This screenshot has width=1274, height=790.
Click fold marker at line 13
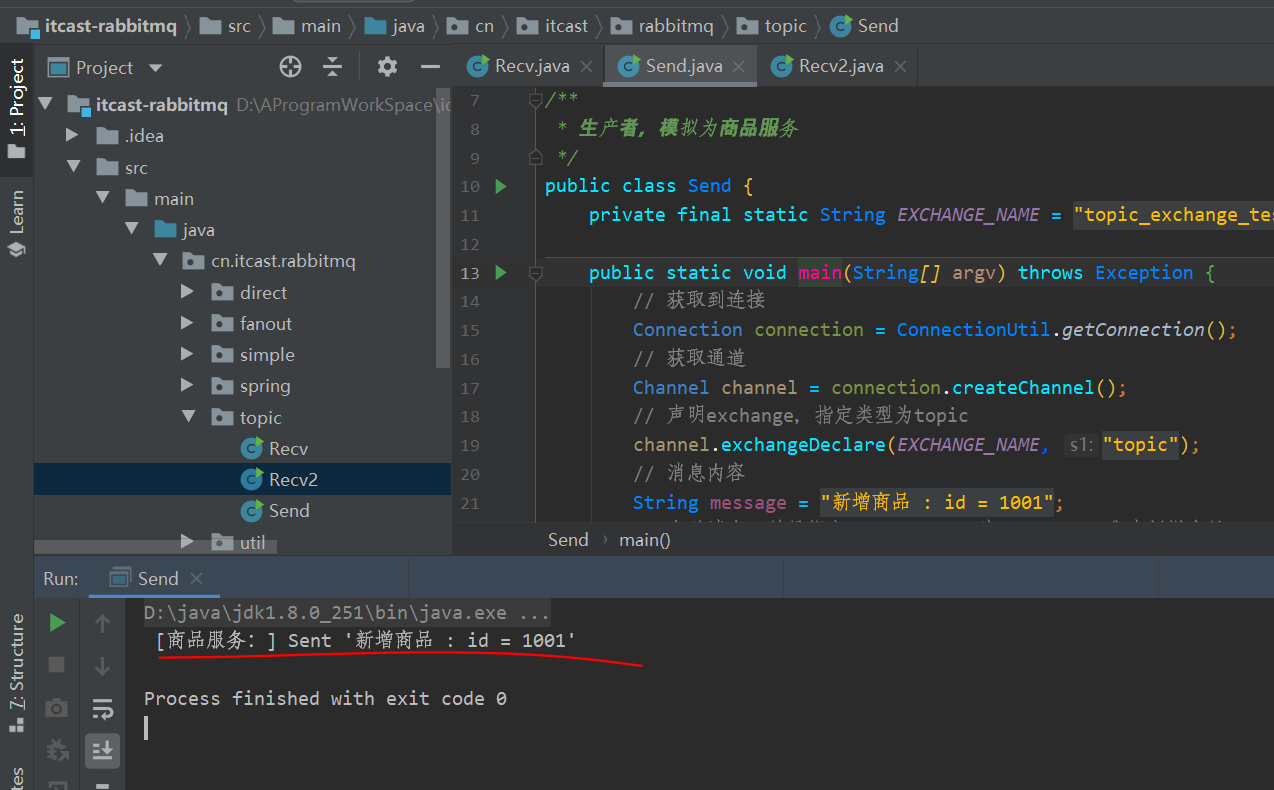point(536,272)
